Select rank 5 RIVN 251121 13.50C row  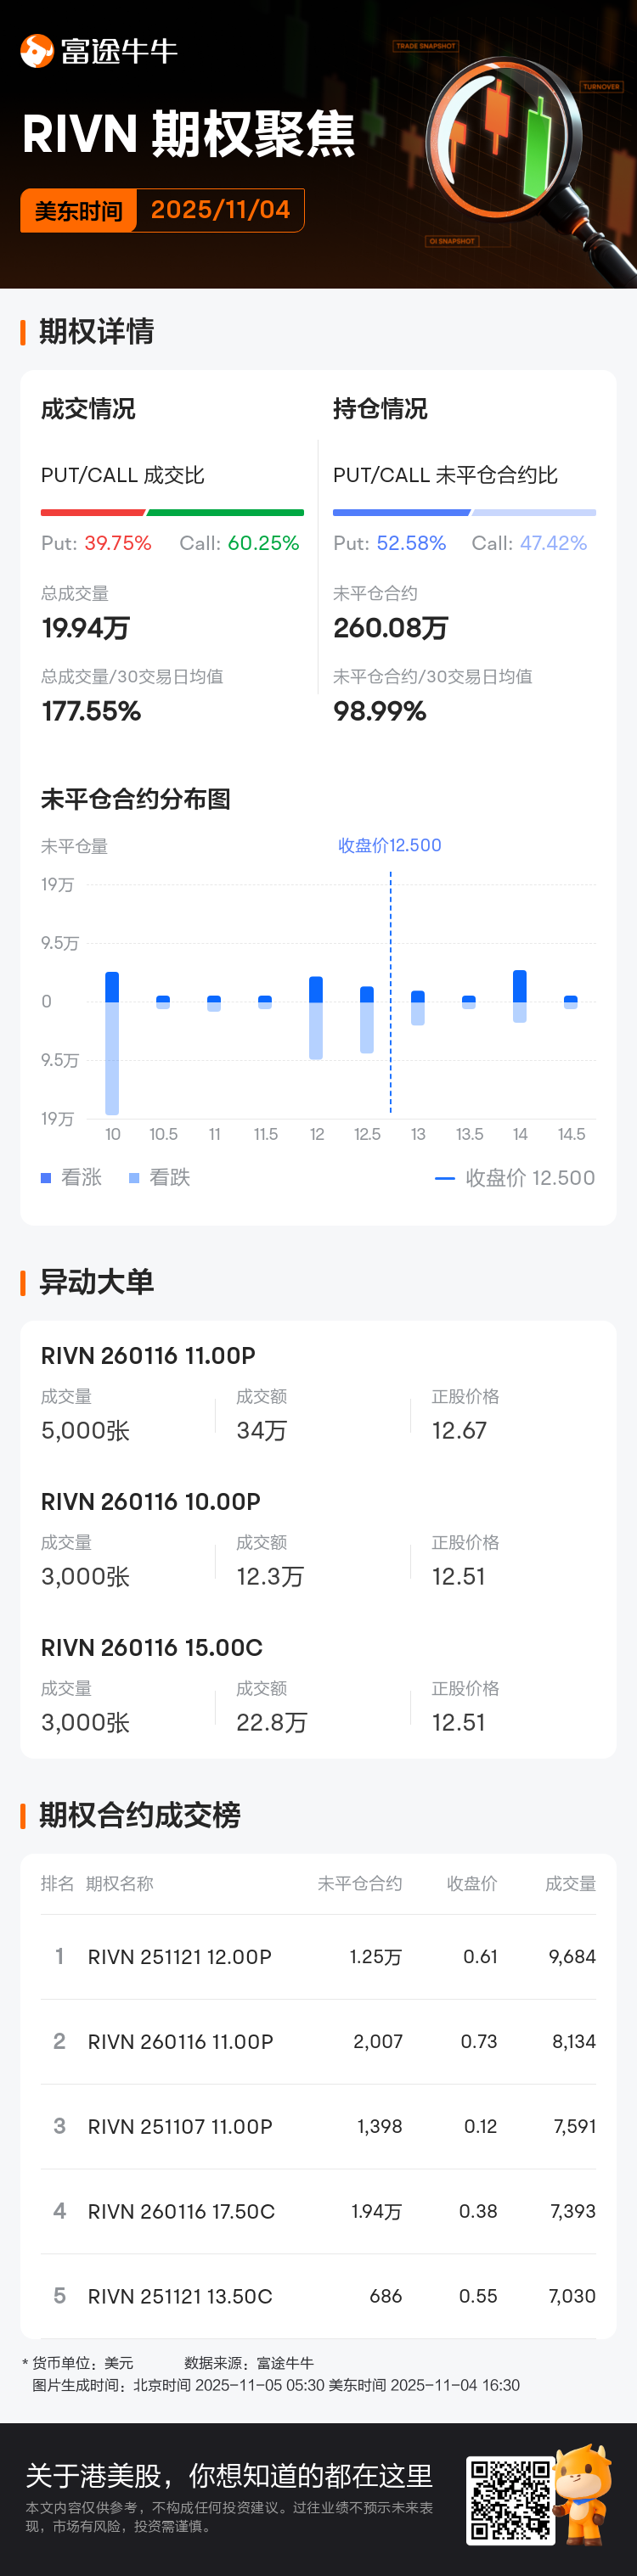(x=318, y=2296)
